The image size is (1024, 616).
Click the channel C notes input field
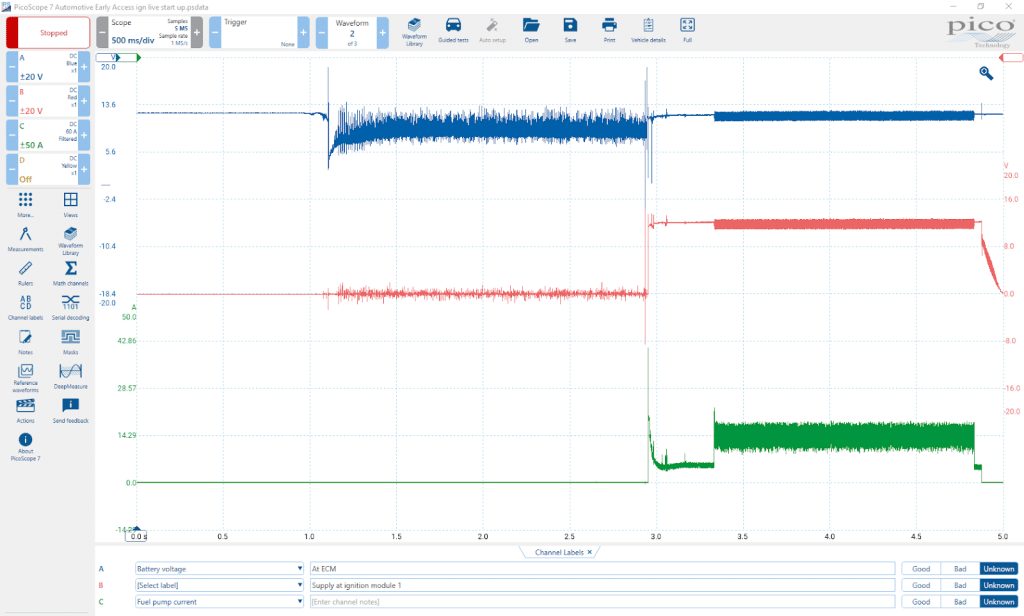[x=602, y=602]
